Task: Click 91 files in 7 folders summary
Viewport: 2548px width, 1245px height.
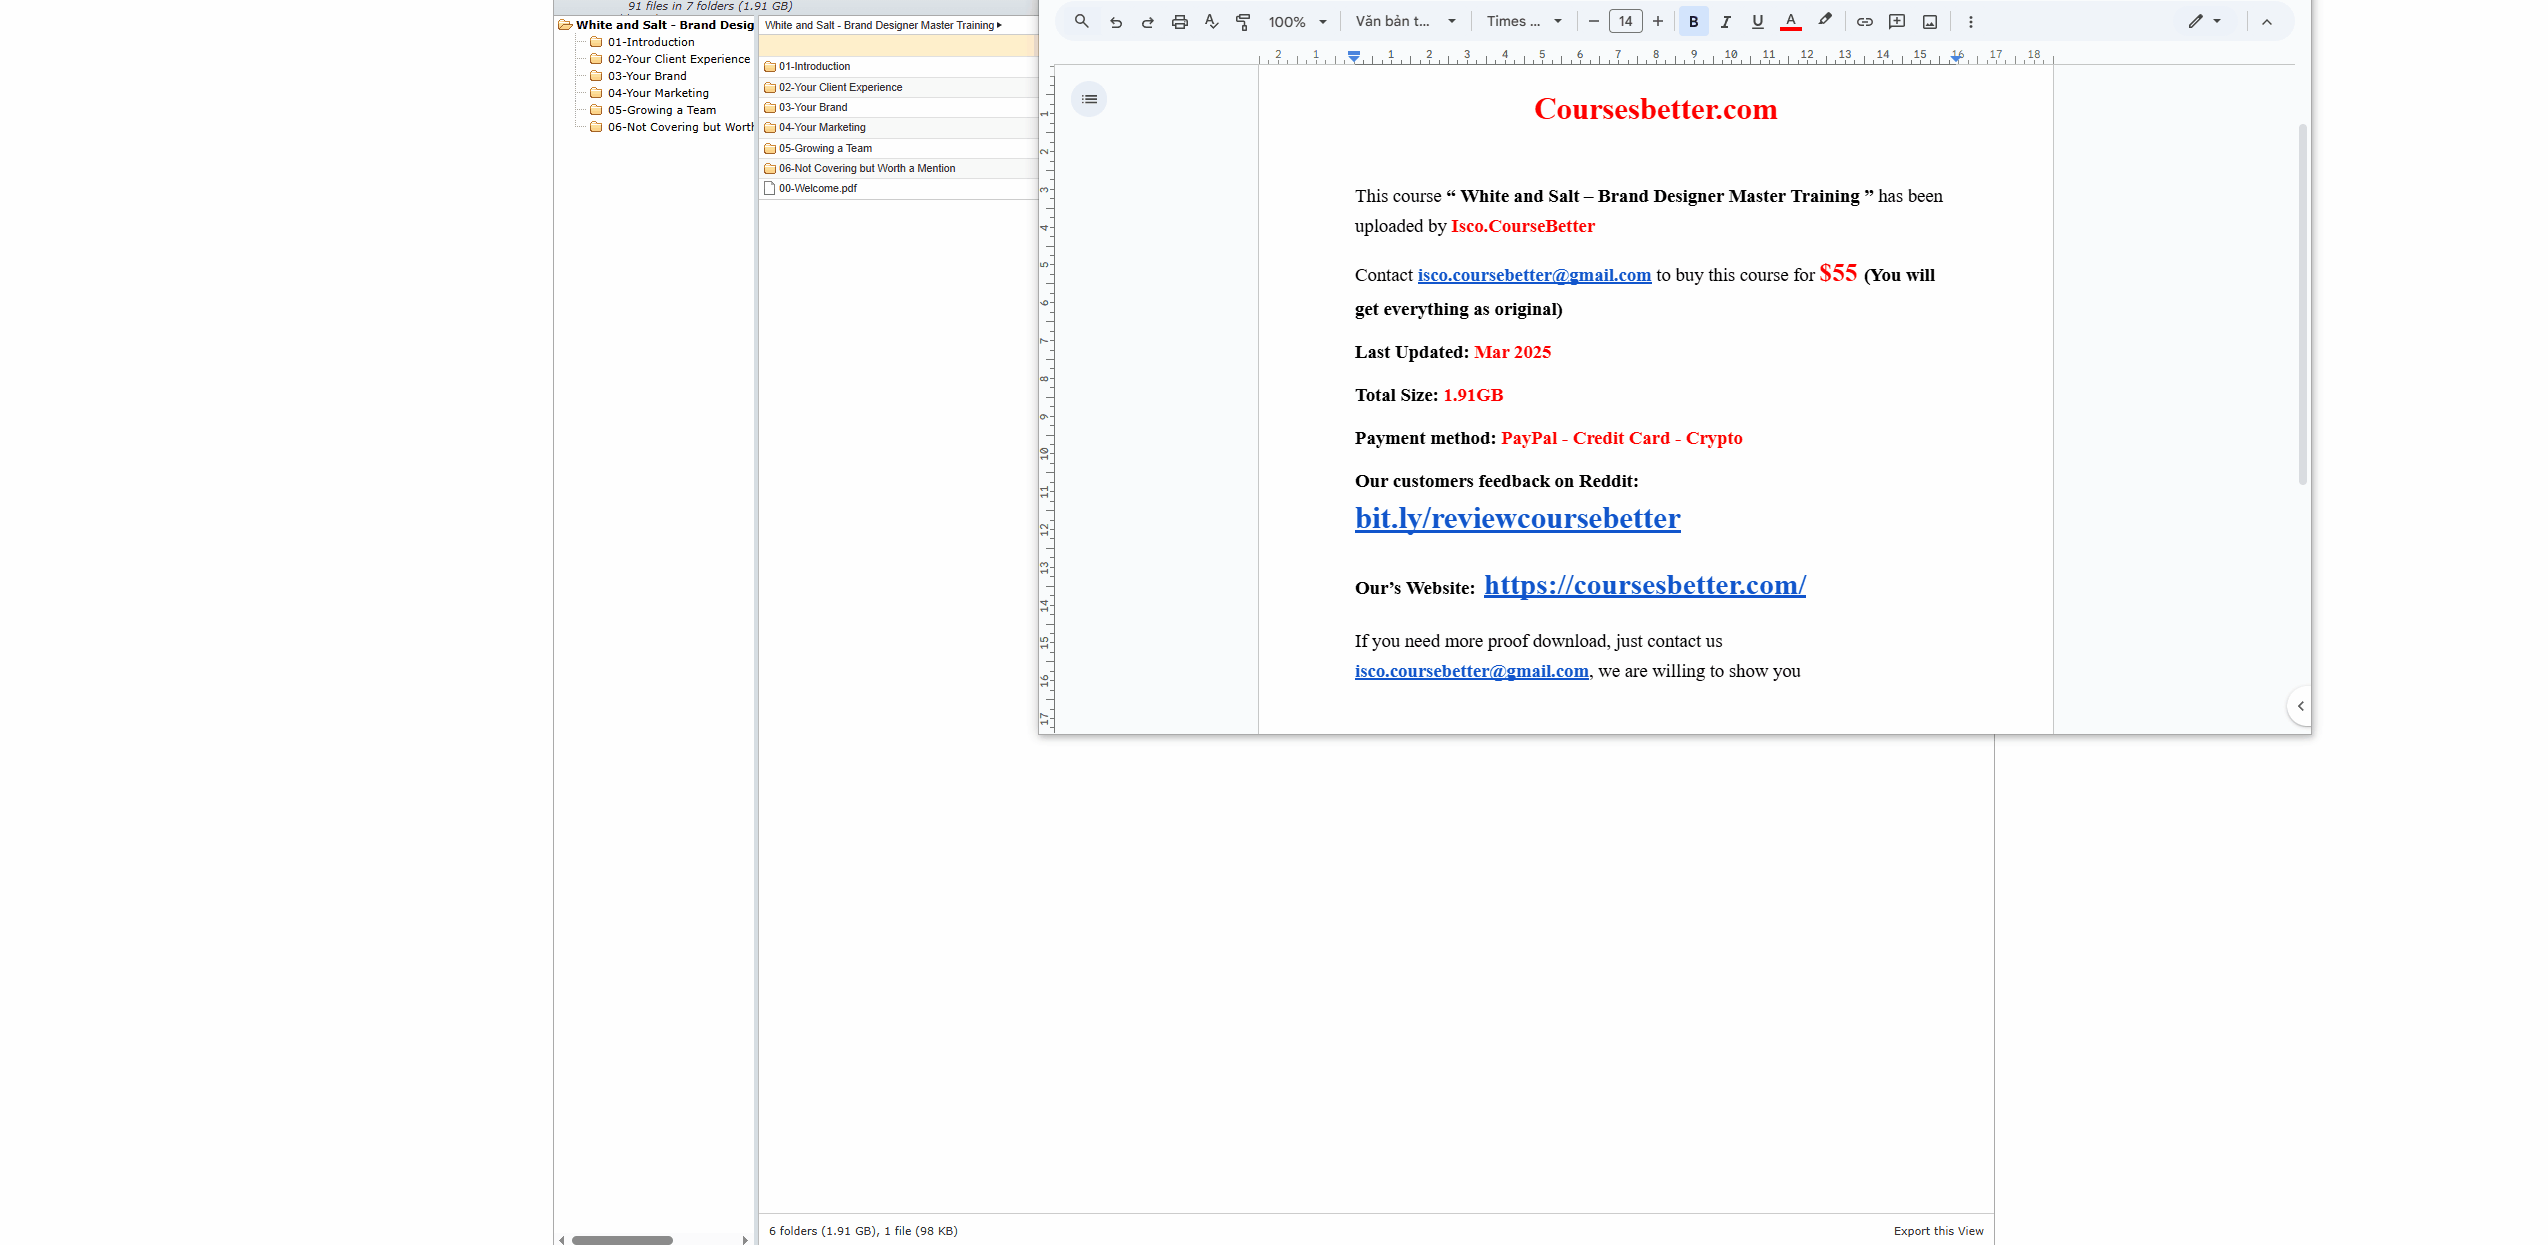Action: click(709, 6)
